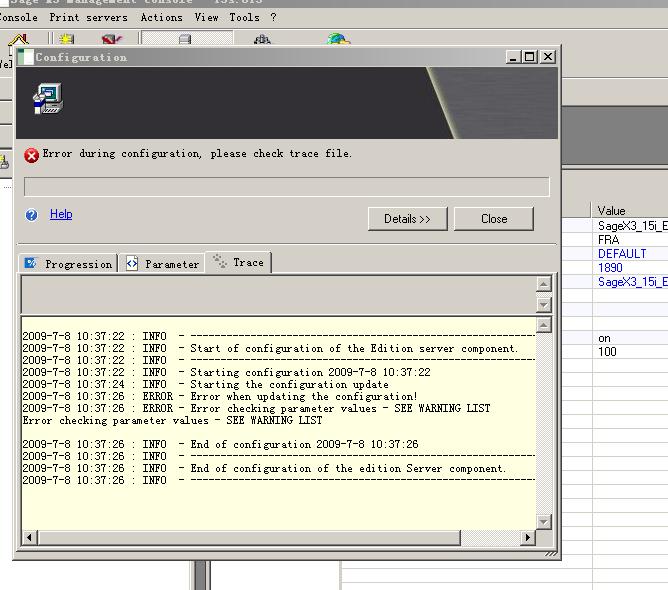Click the Parameter tab's code icon
This screenshot has height=590, width=668.
[132, 263]
